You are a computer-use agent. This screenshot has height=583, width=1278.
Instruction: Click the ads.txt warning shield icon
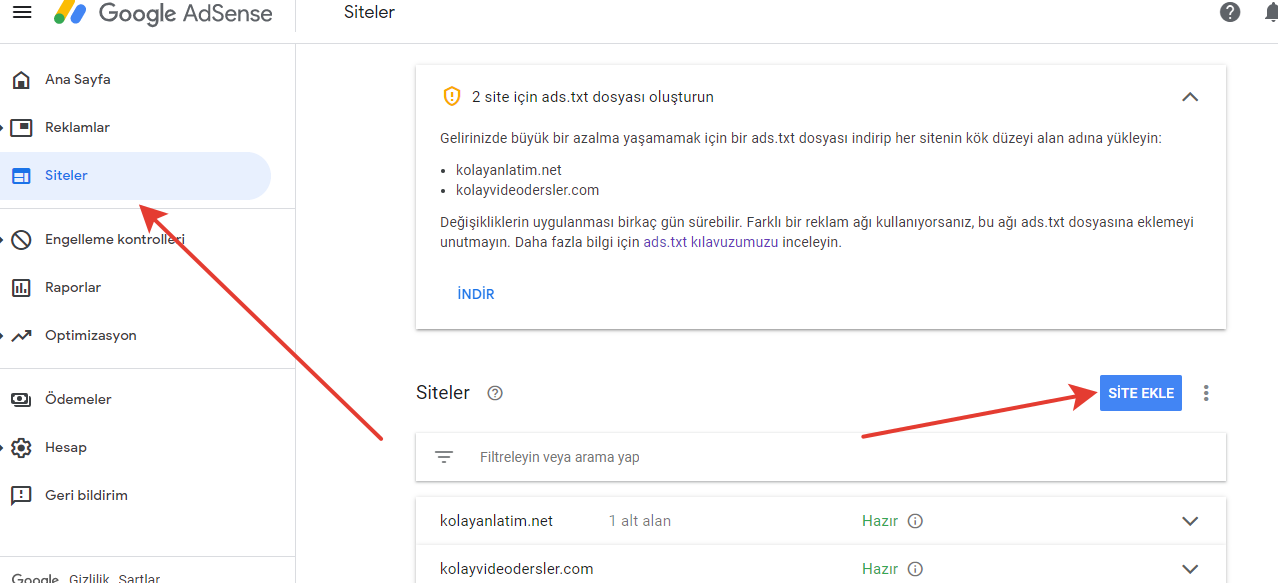click(x=451, y=97)
